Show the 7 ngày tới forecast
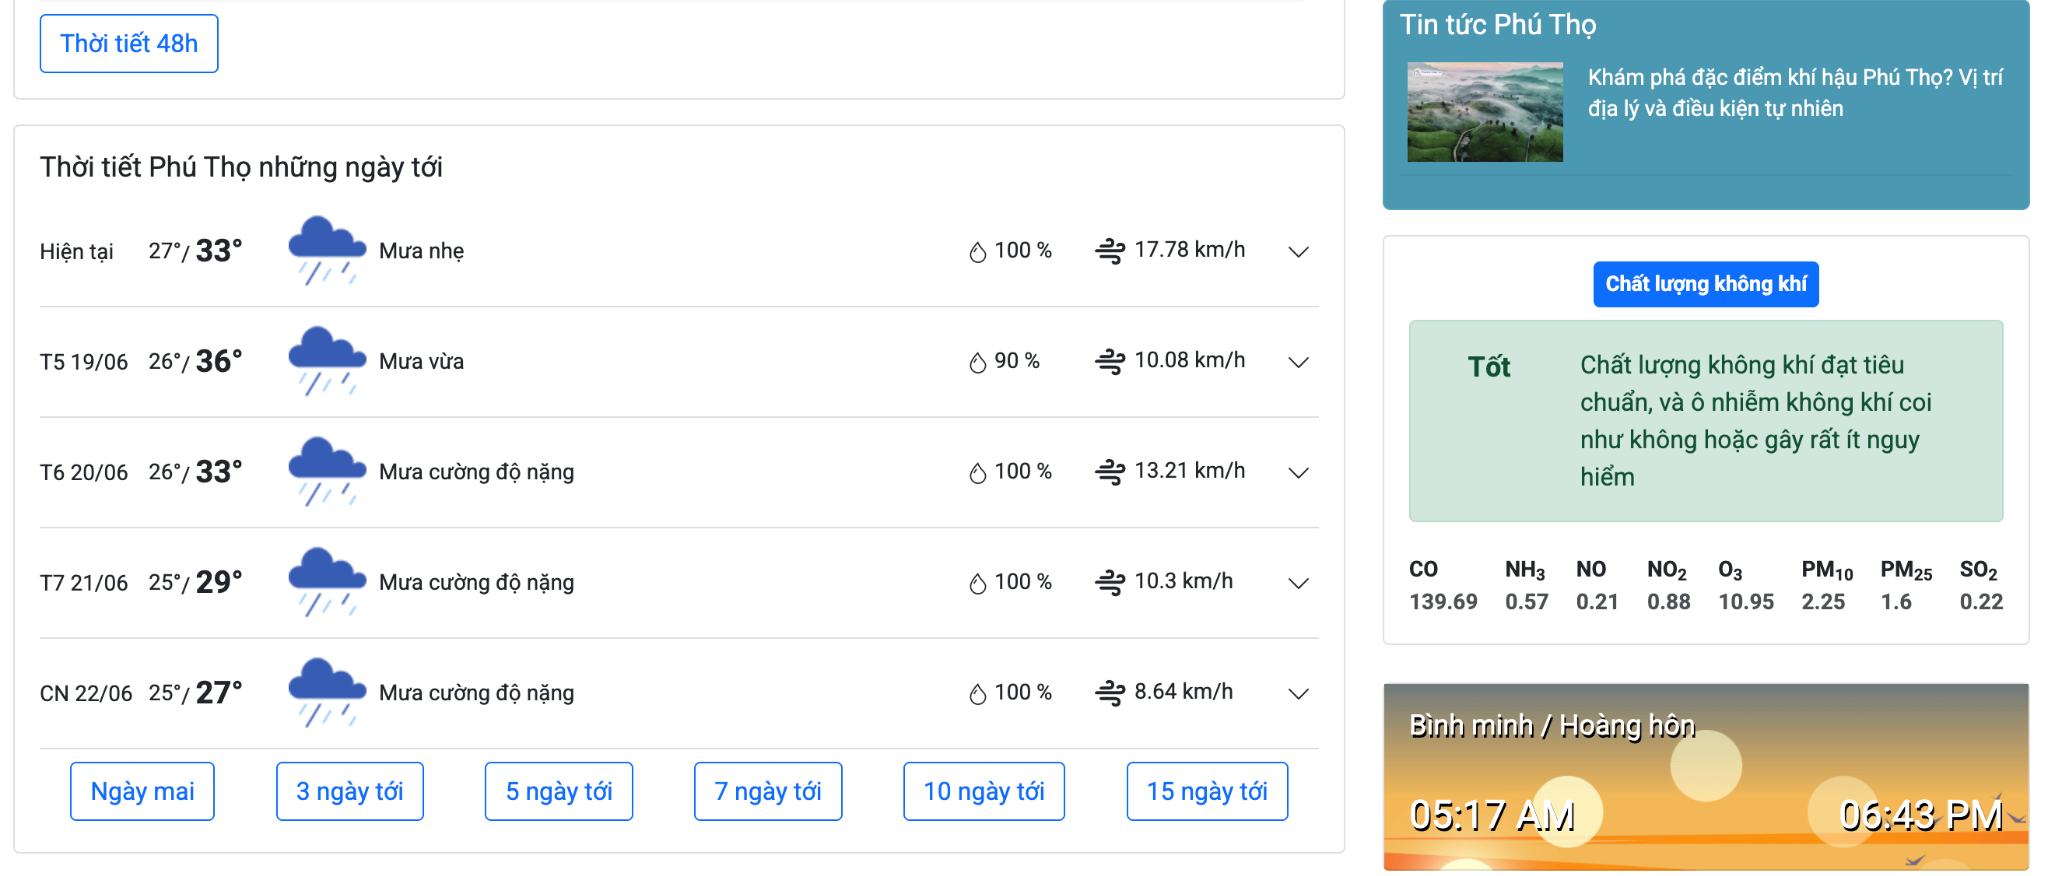 [767, 791]
